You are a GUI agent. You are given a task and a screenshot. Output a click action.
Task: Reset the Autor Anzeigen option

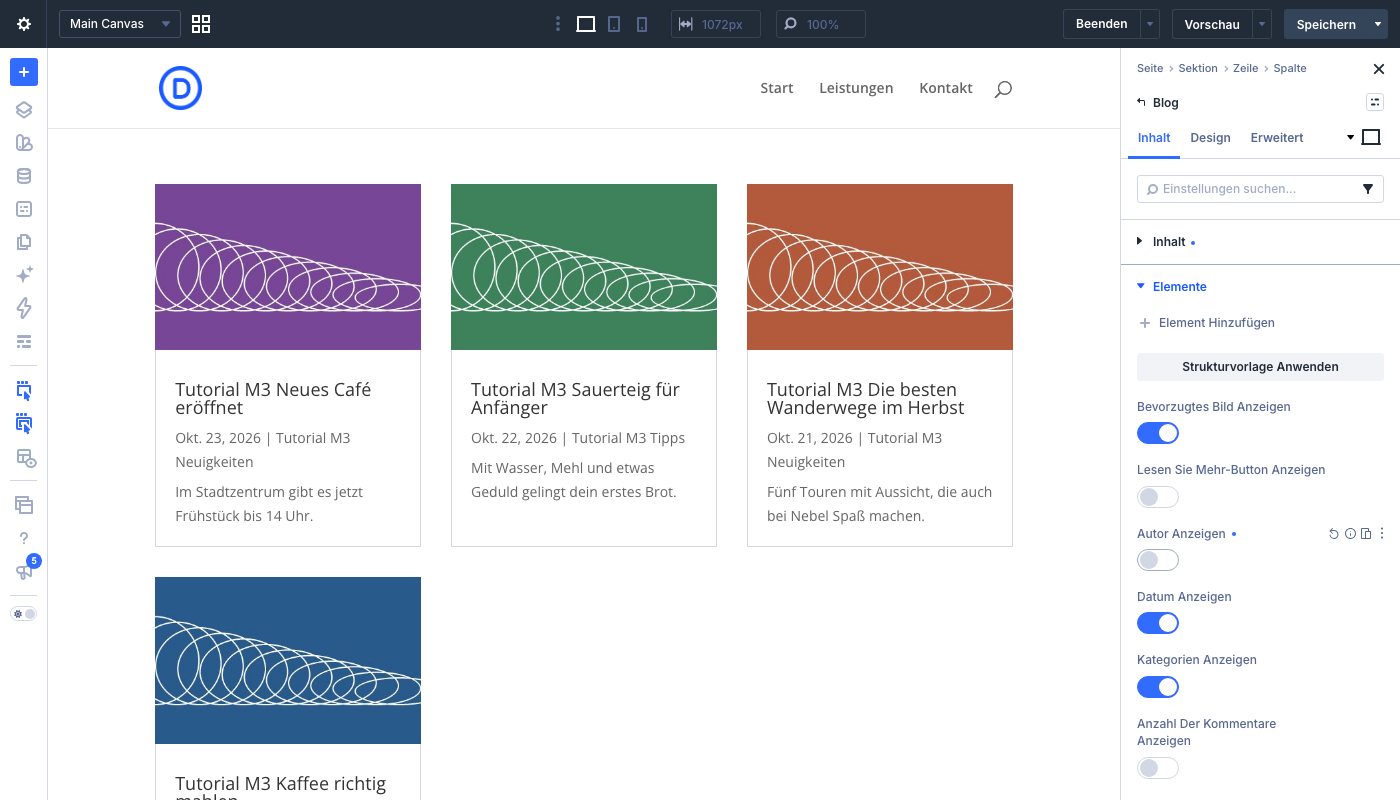click(x=1334, y=534)
